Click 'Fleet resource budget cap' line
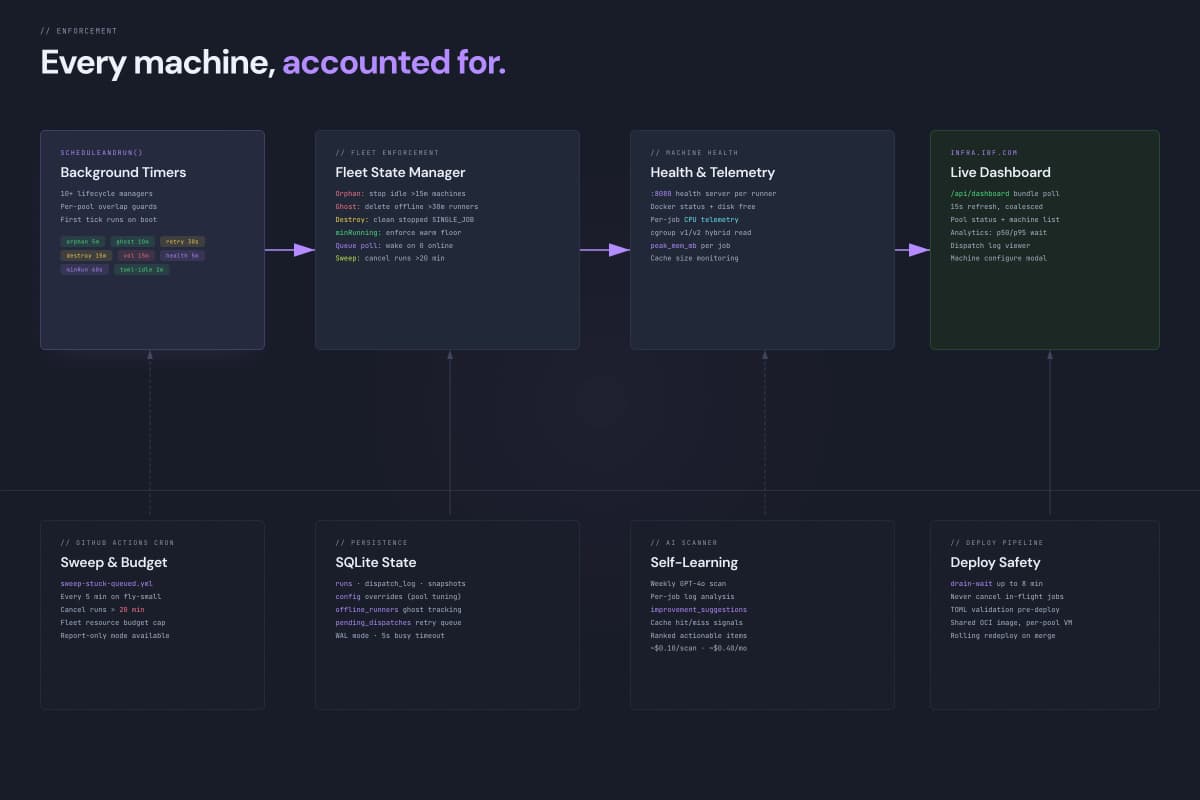This screenshot has width=1200, height=800. click(113, 622)
